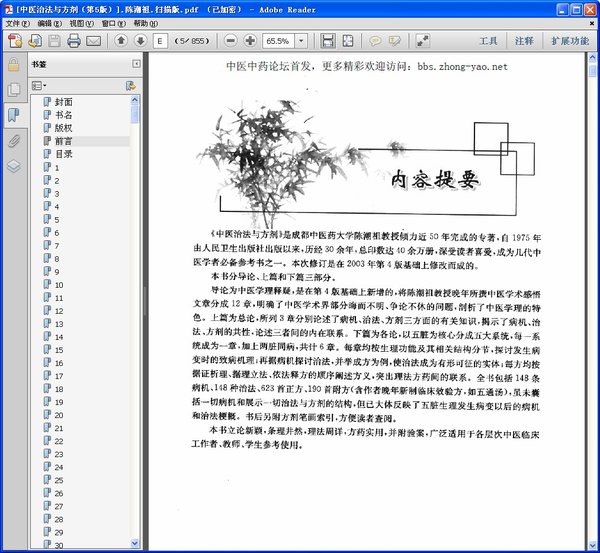The height and width of the screenshot is (553, 600).
Task: Jump to bookmark 5
Action: click(x=57, y=220)
